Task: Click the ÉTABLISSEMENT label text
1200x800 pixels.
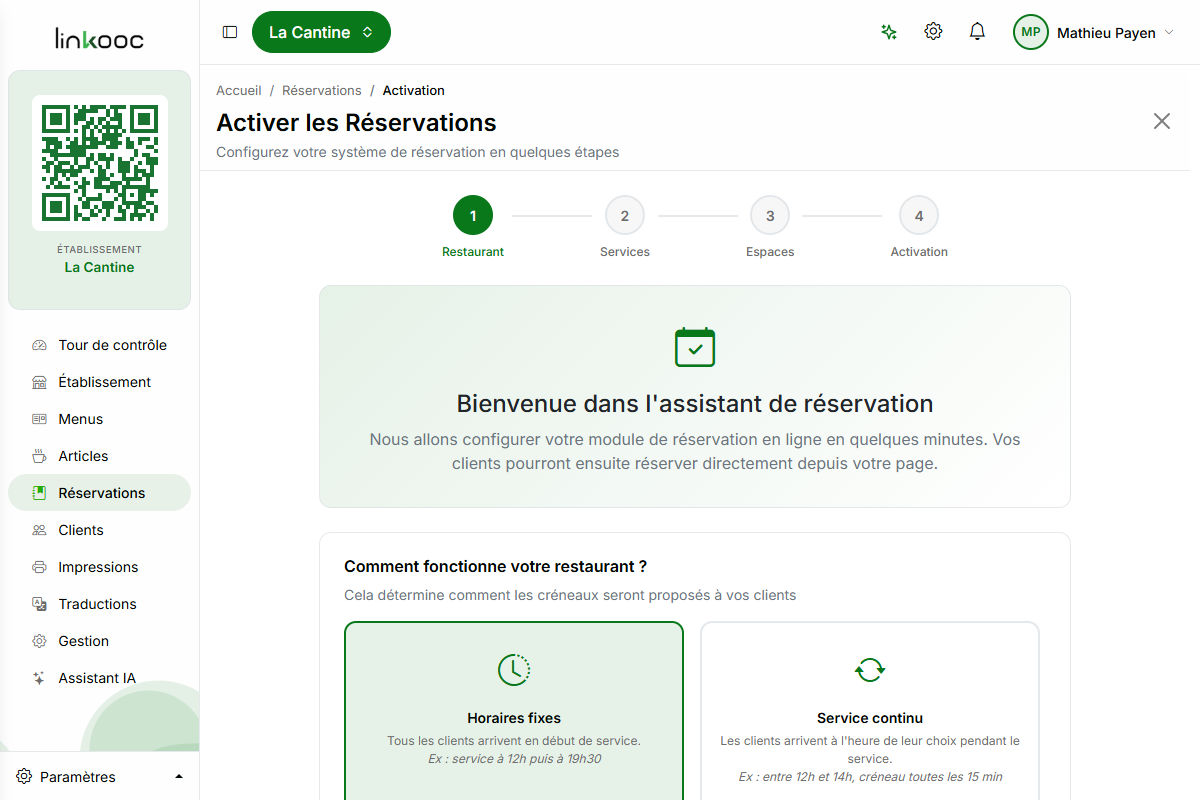Action: [x=100, y=249]
